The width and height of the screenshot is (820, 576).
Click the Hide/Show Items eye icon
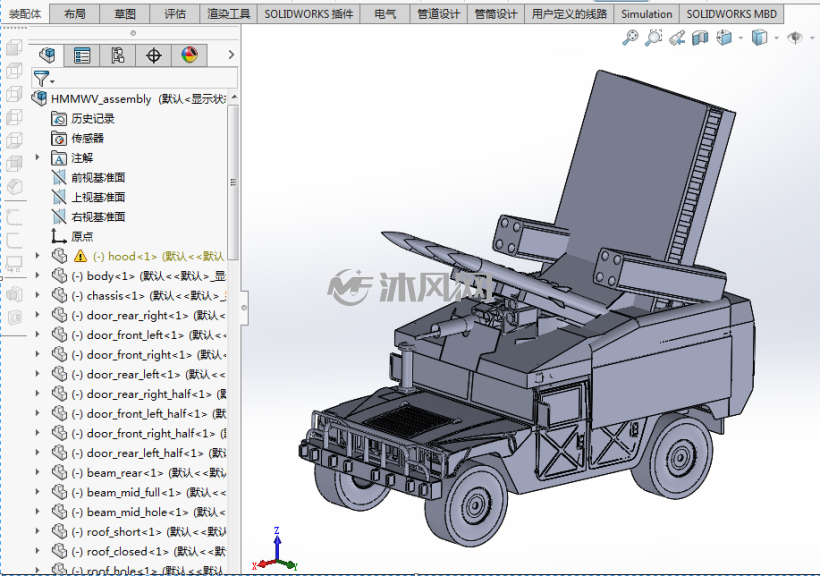coord(795,38)
